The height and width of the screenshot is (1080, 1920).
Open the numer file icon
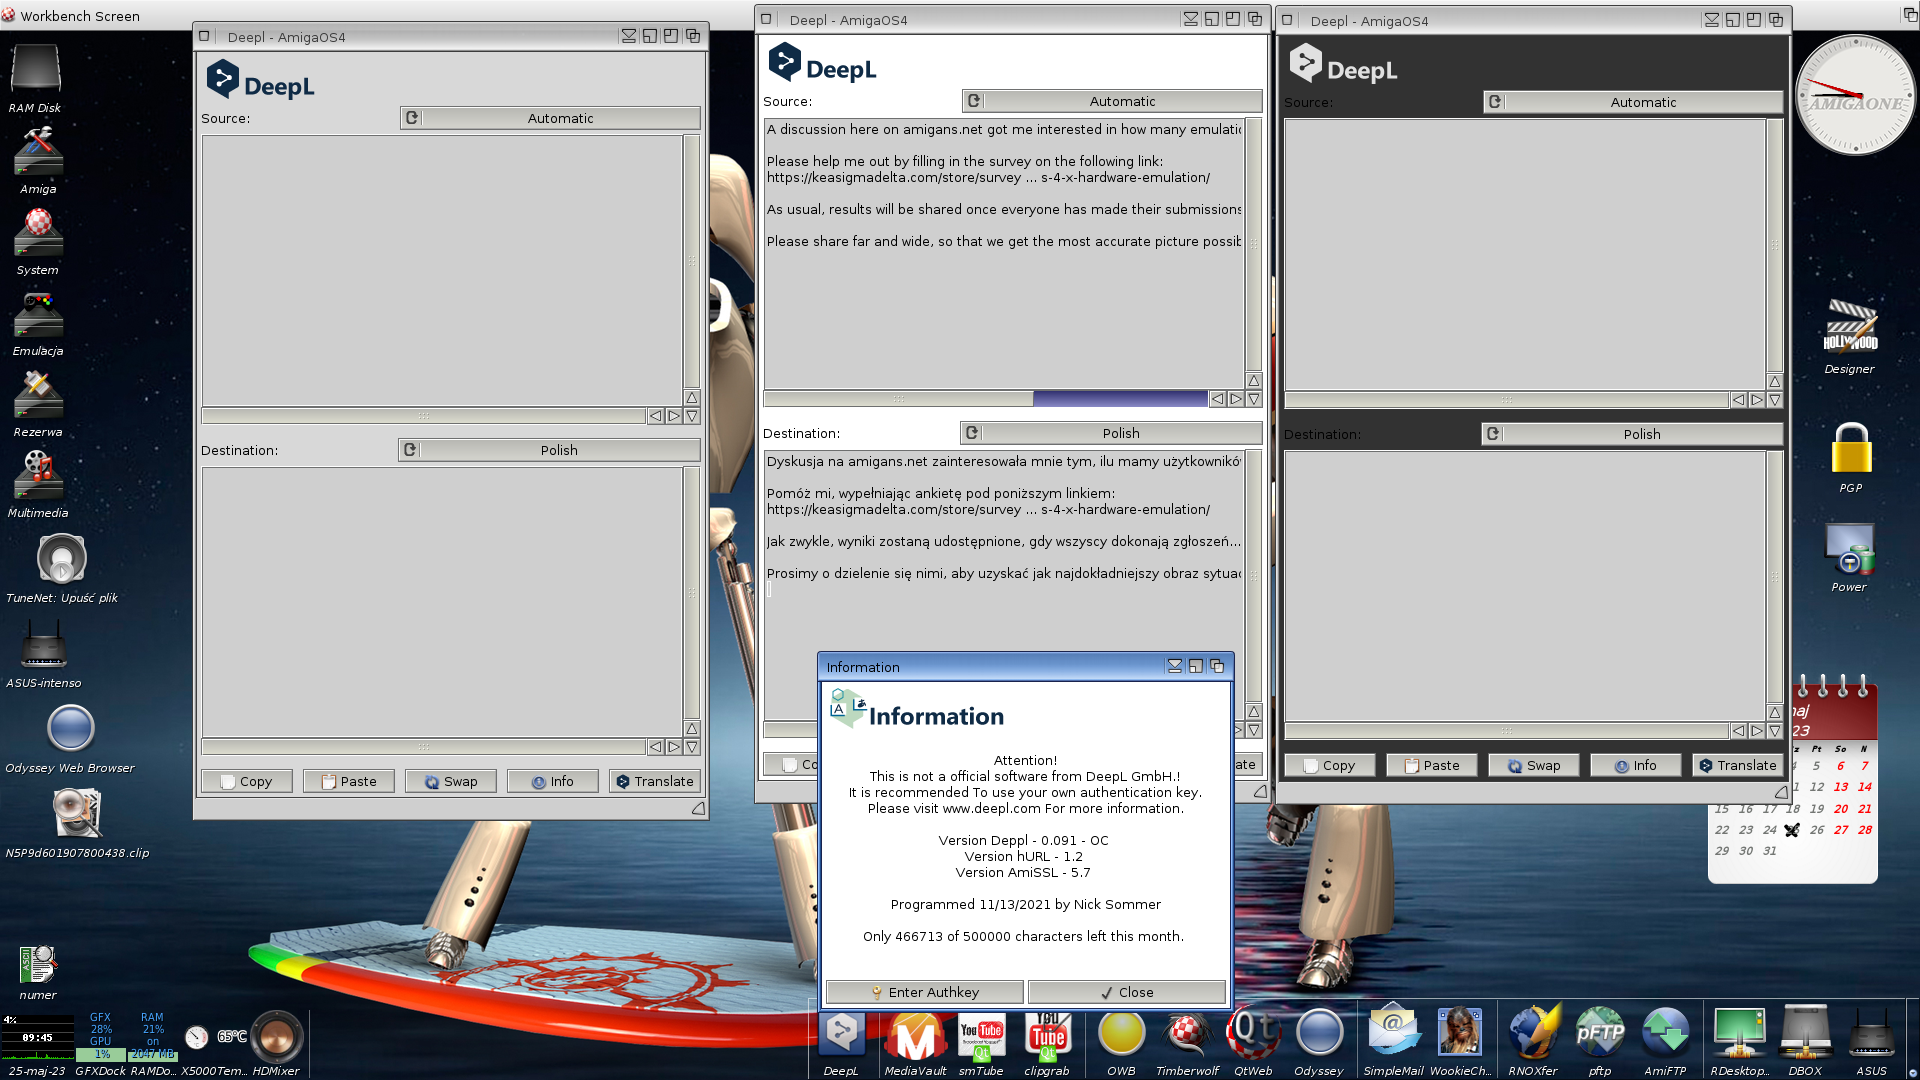38,965
